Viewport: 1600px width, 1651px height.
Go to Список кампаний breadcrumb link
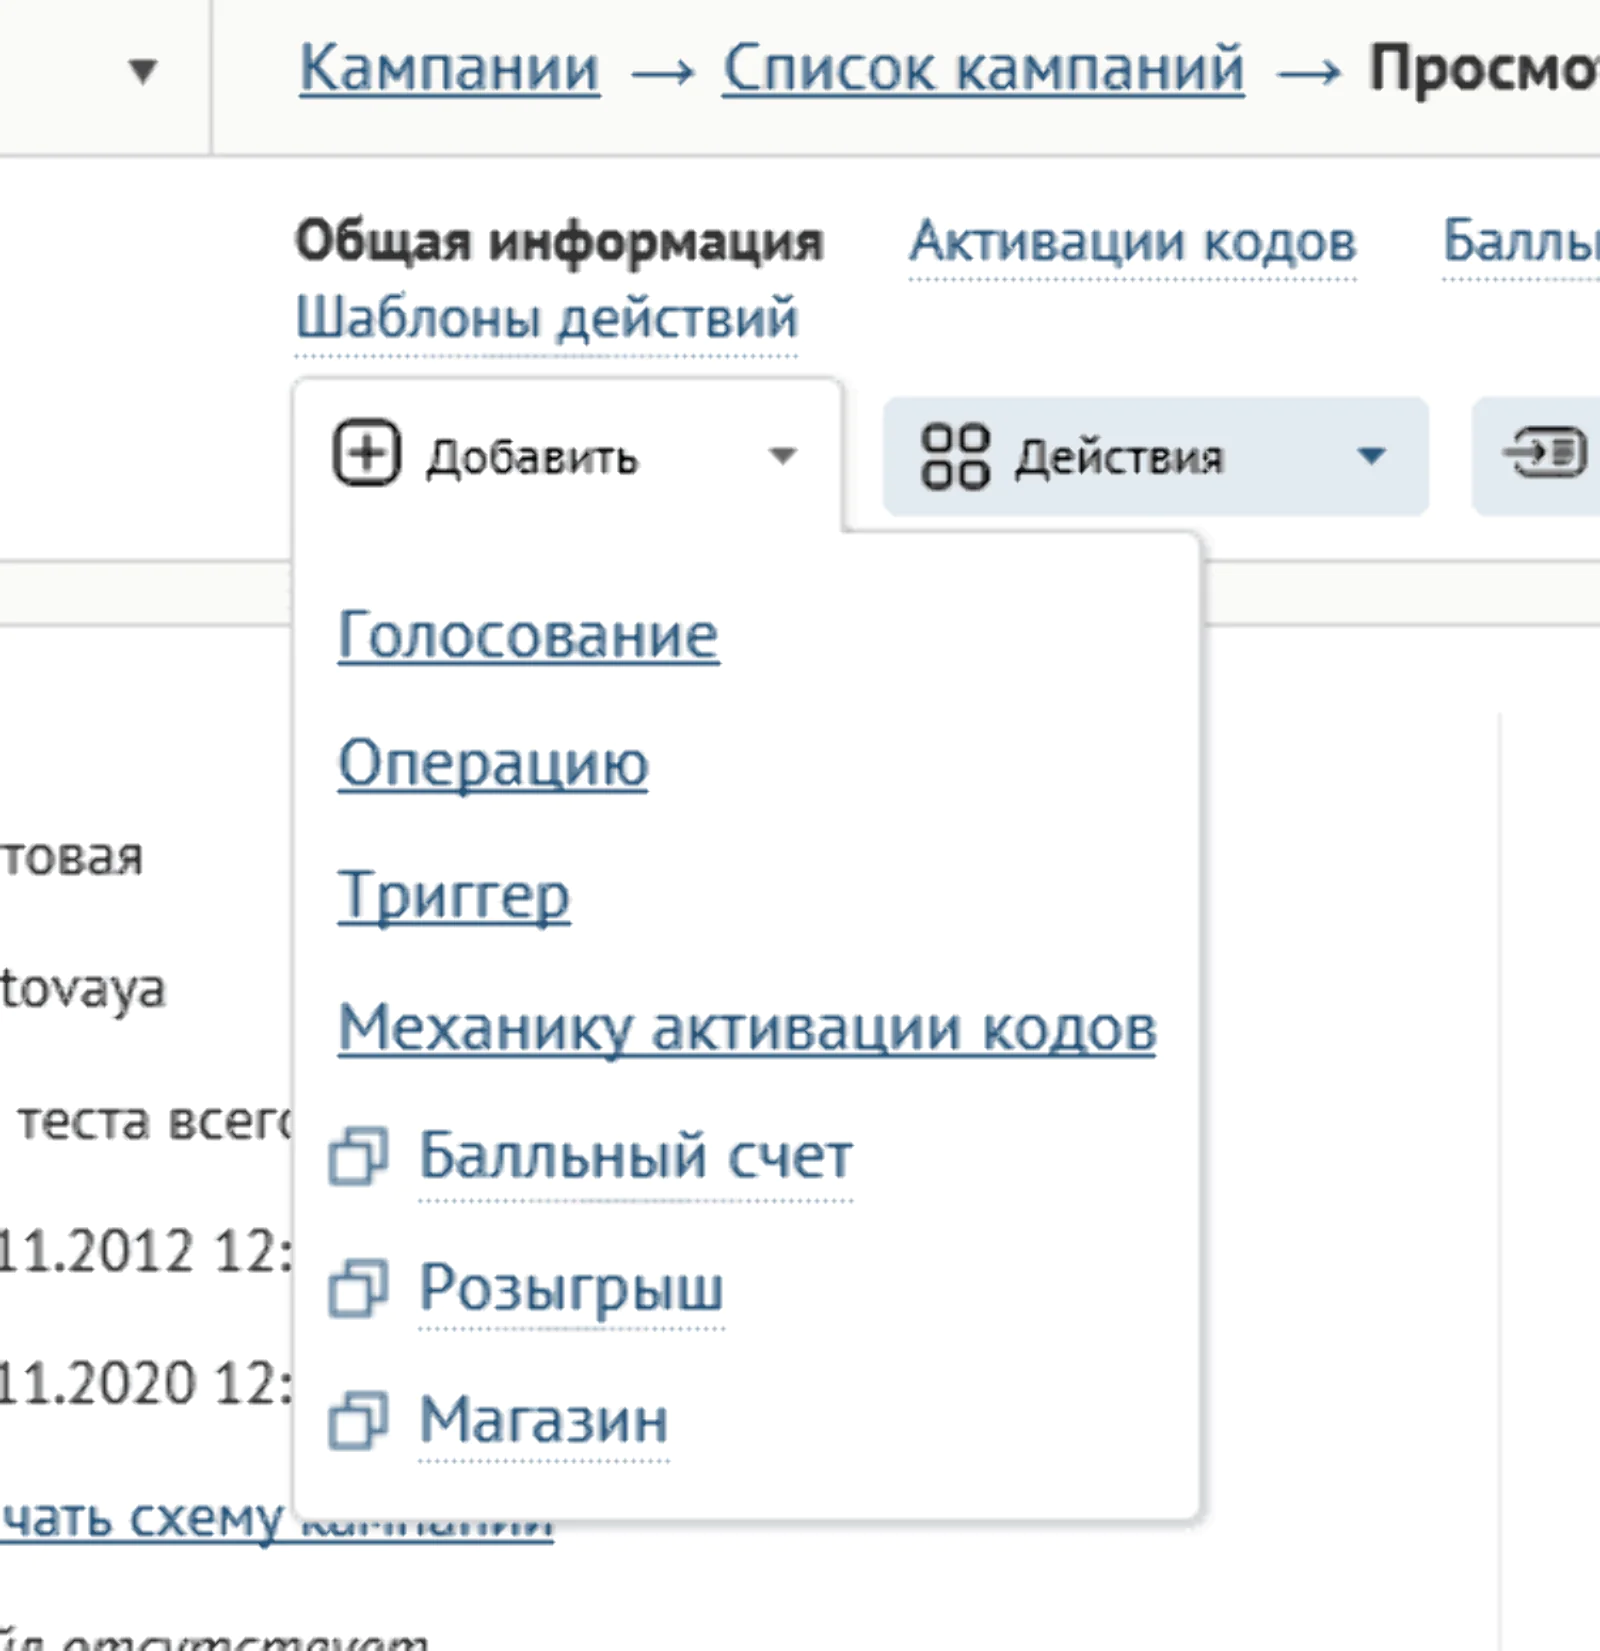coord(984,69)
